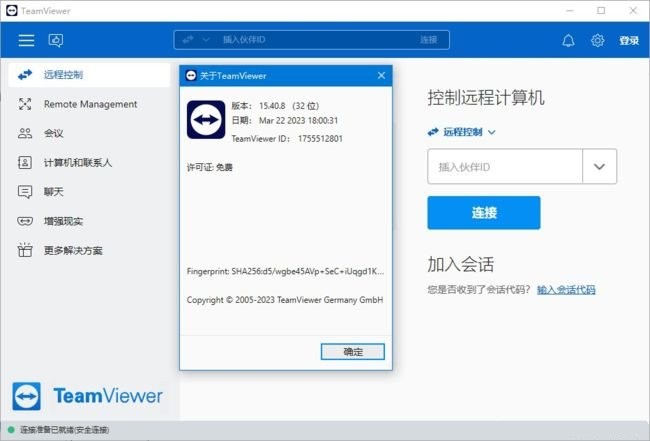Click the remote screen feedback icon in the header

tap(56, 40)
